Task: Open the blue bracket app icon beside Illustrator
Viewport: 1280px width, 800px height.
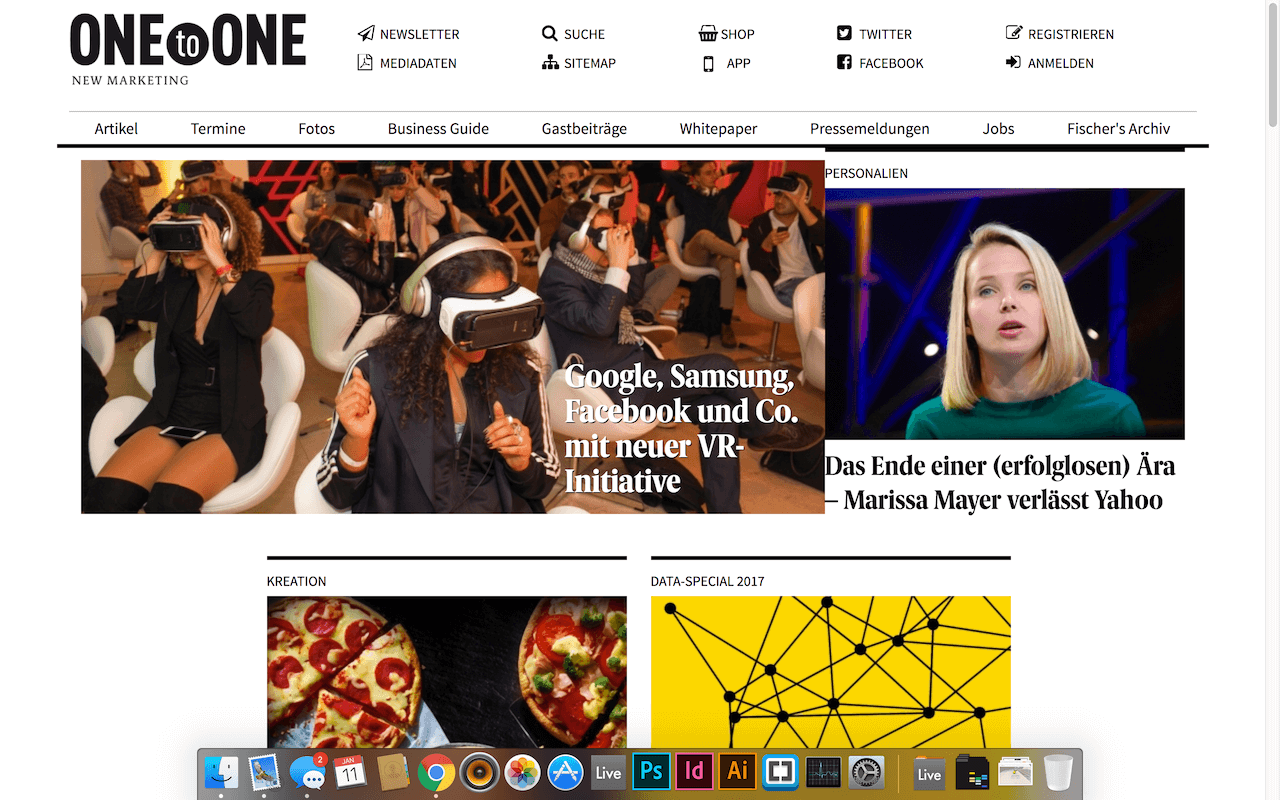Action: click(781, 772)
